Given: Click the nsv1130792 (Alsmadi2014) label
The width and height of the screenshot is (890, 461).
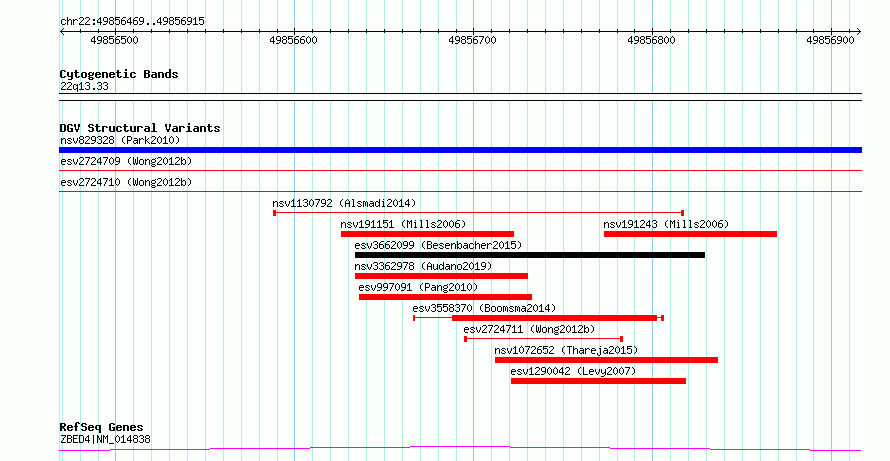Looking at the screenshot, I should (344, 203).
